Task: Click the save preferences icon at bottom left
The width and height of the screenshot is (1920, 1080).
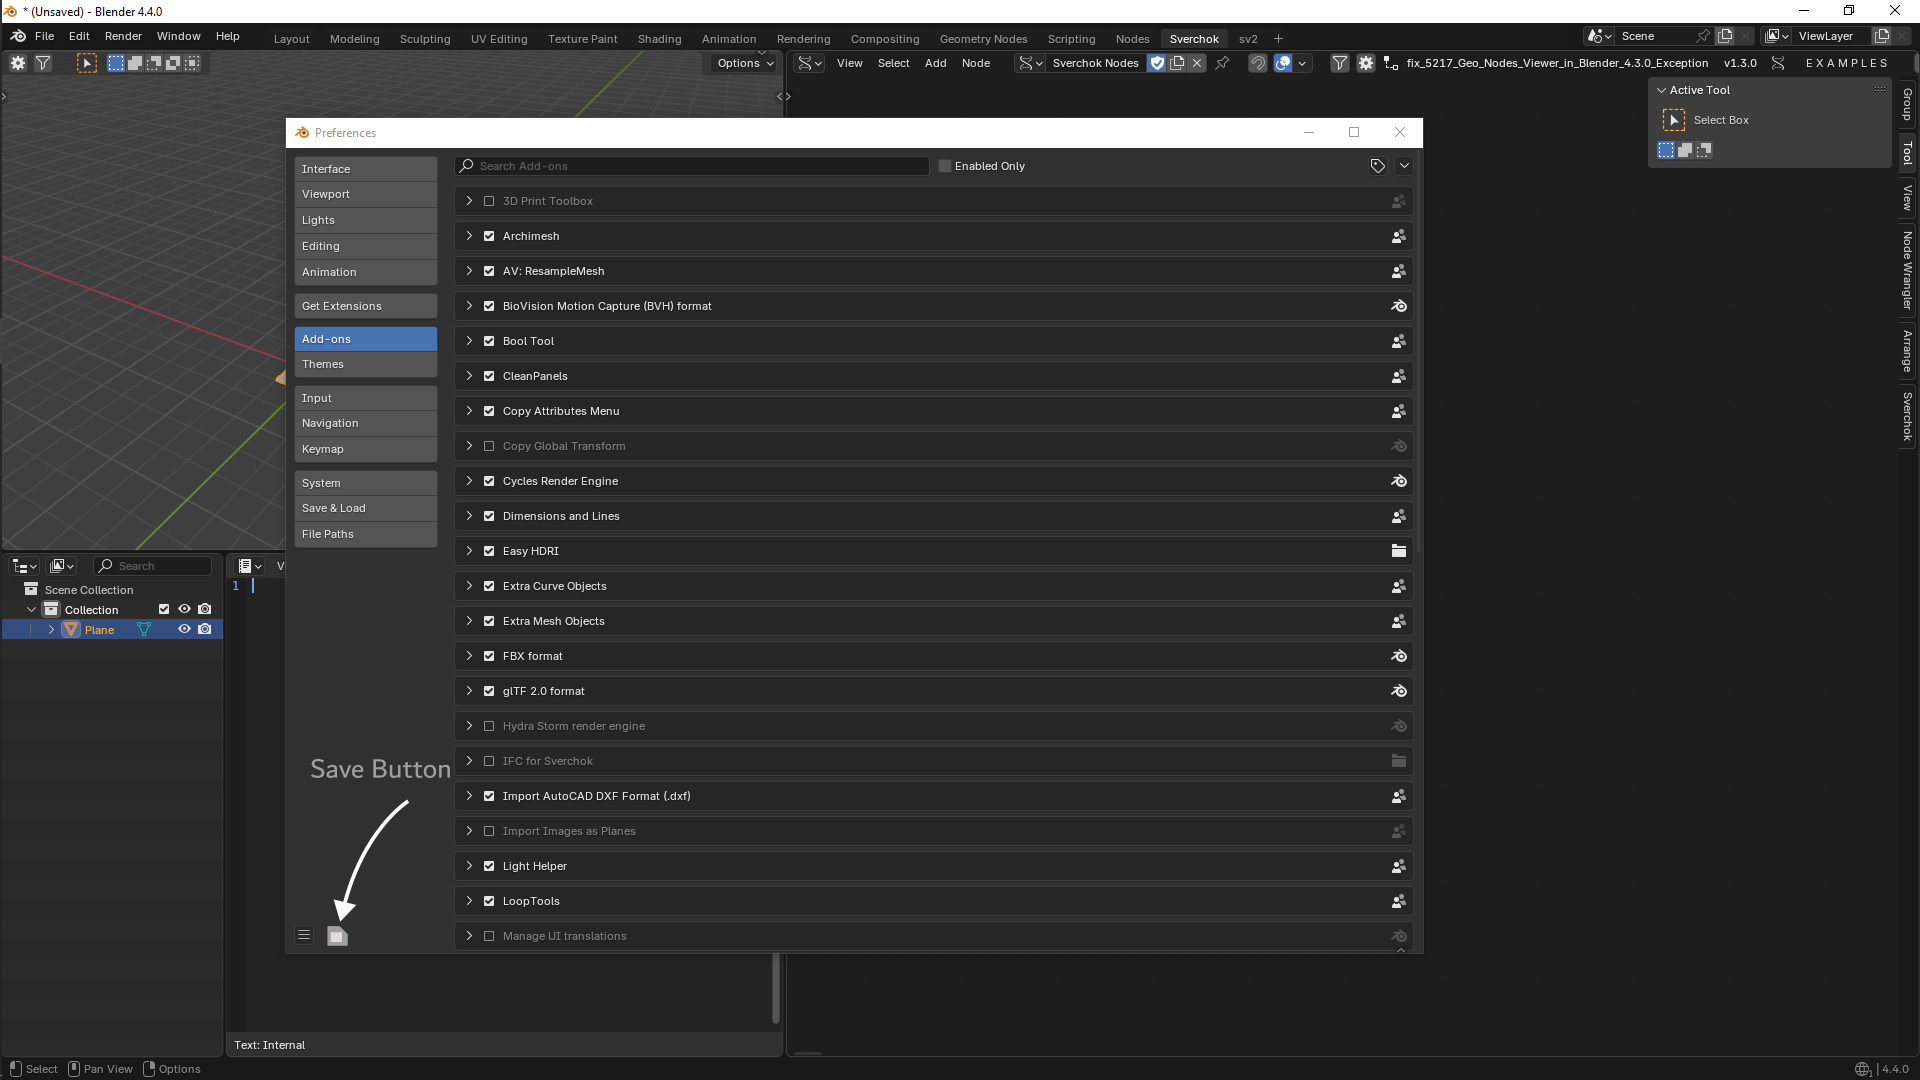Action: pos(337,936)
